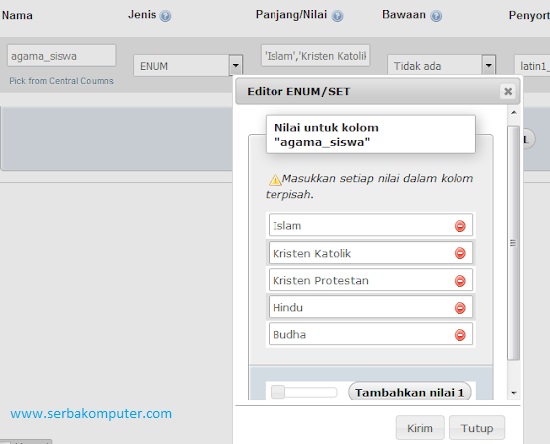Click the Panjang/Nilai values field
The height and width of the screenshot is (444, 550).
click(x=315, y=55)
